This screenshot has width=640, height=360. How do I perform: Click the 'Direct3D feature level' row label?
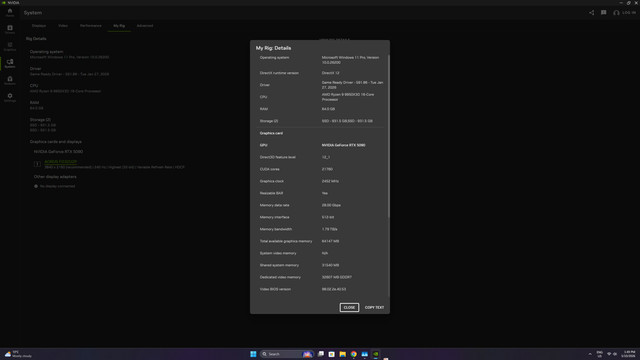pos(278,157)
